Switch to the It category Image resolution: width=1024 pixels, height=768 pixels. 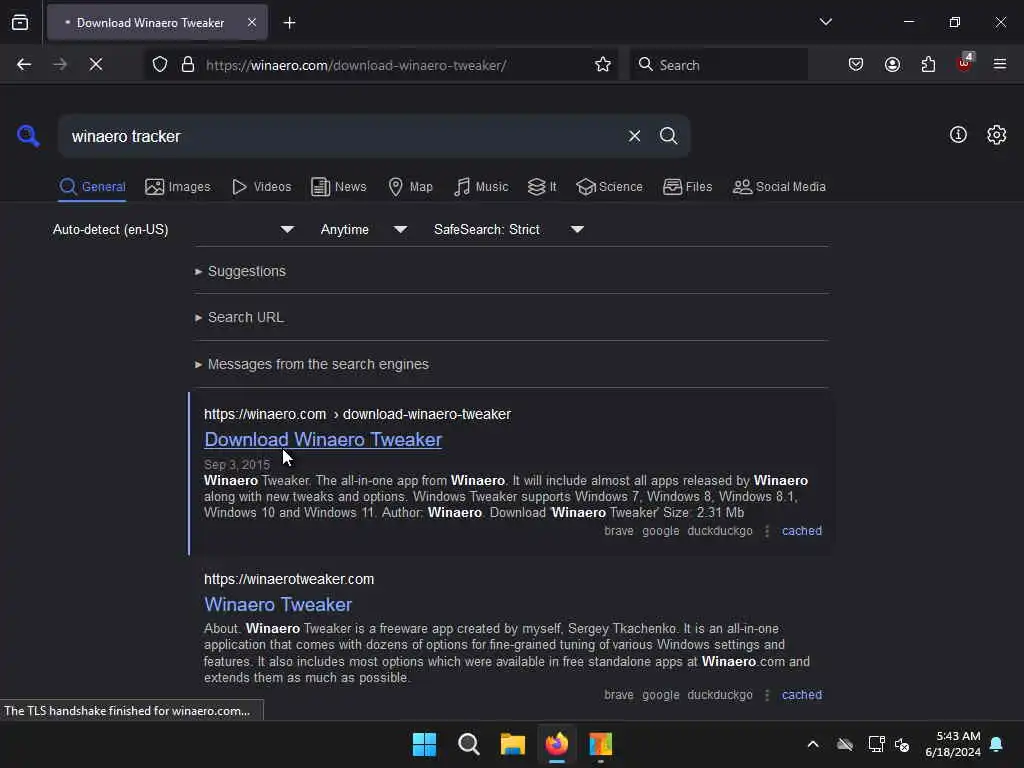click(x=542, y=187)
